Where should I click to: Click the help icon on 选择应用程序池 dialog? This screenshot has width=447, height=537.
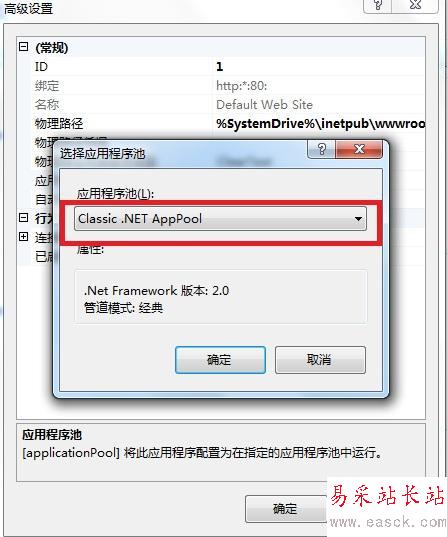321,149
